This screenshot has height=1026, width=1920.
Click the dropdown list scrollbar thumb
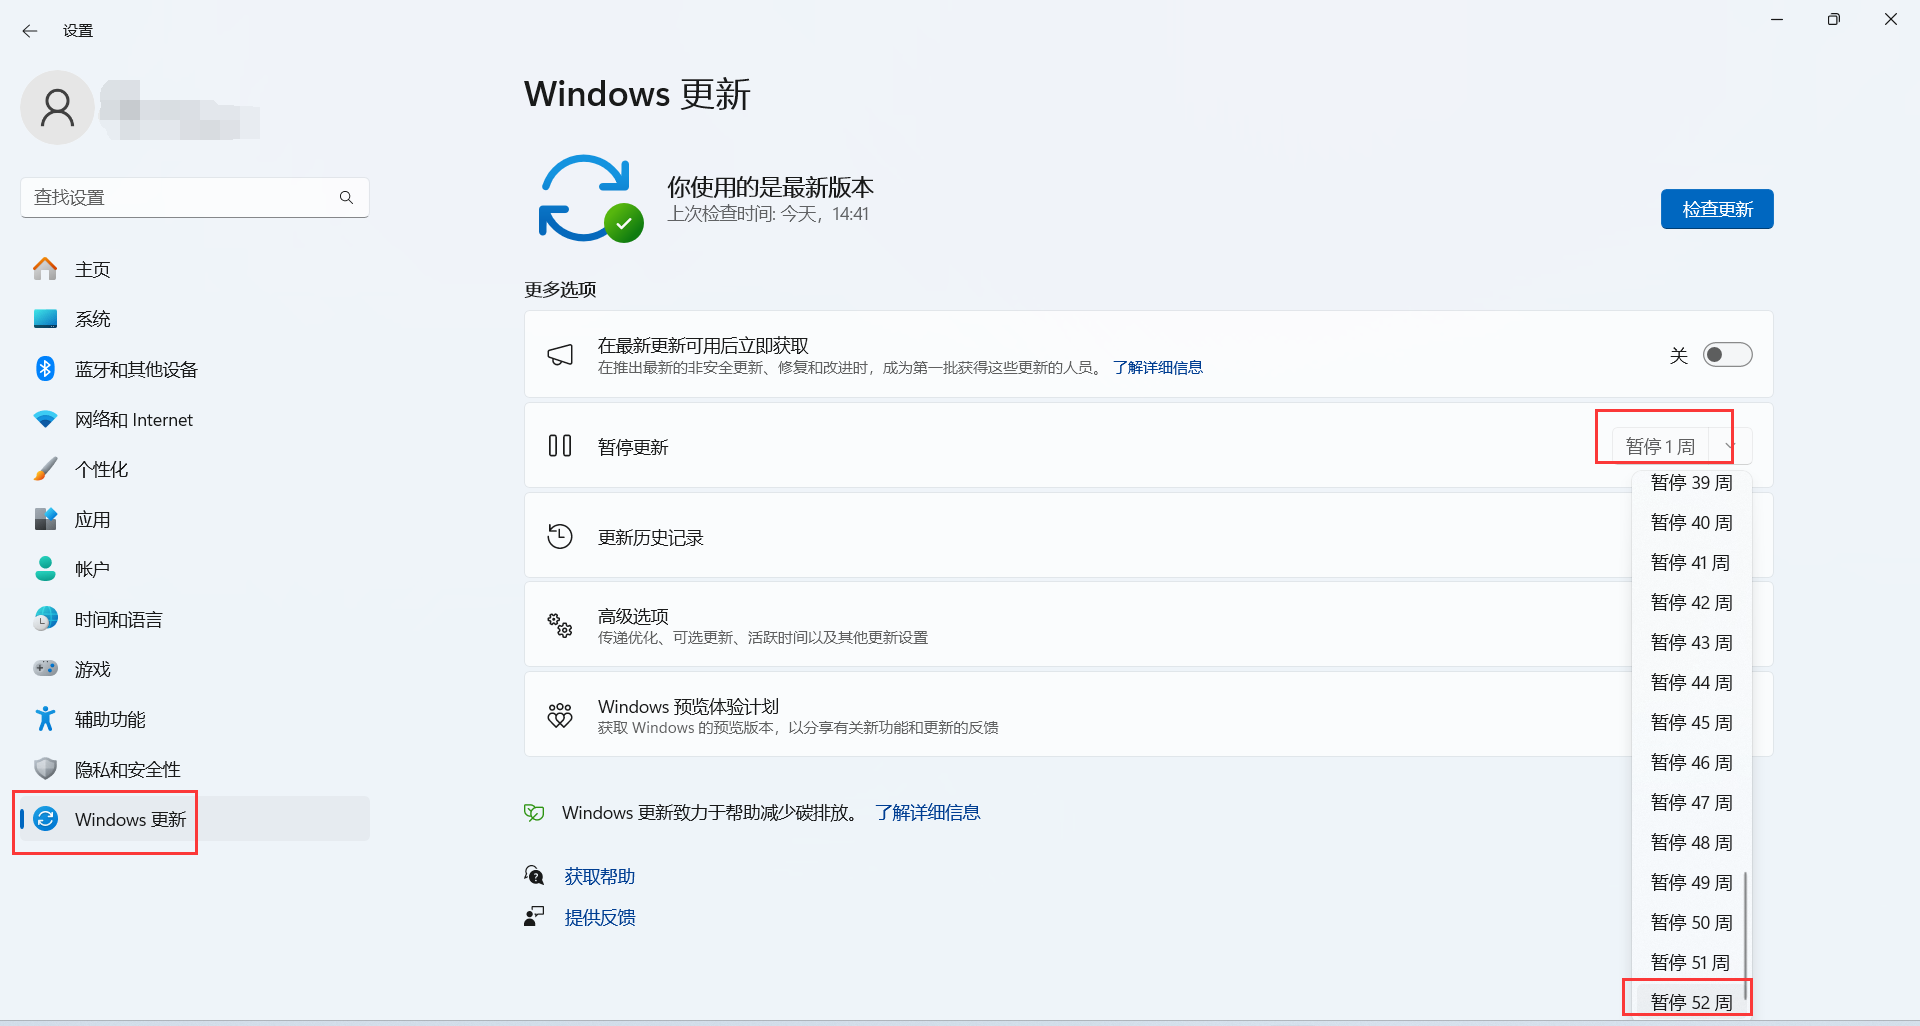pos(1746,936)
